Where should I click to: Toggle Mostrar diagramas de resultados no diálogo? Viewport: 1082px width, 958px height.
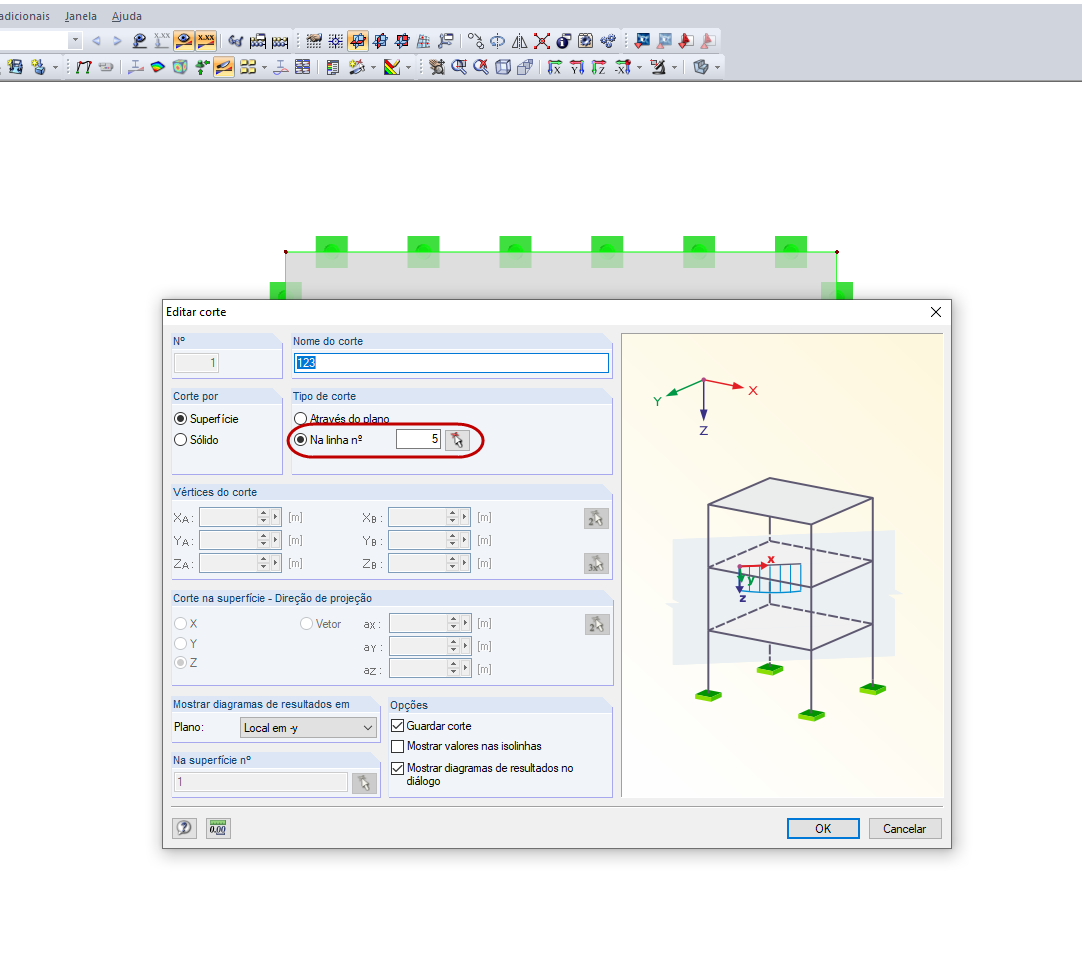(x=397, y=768)
